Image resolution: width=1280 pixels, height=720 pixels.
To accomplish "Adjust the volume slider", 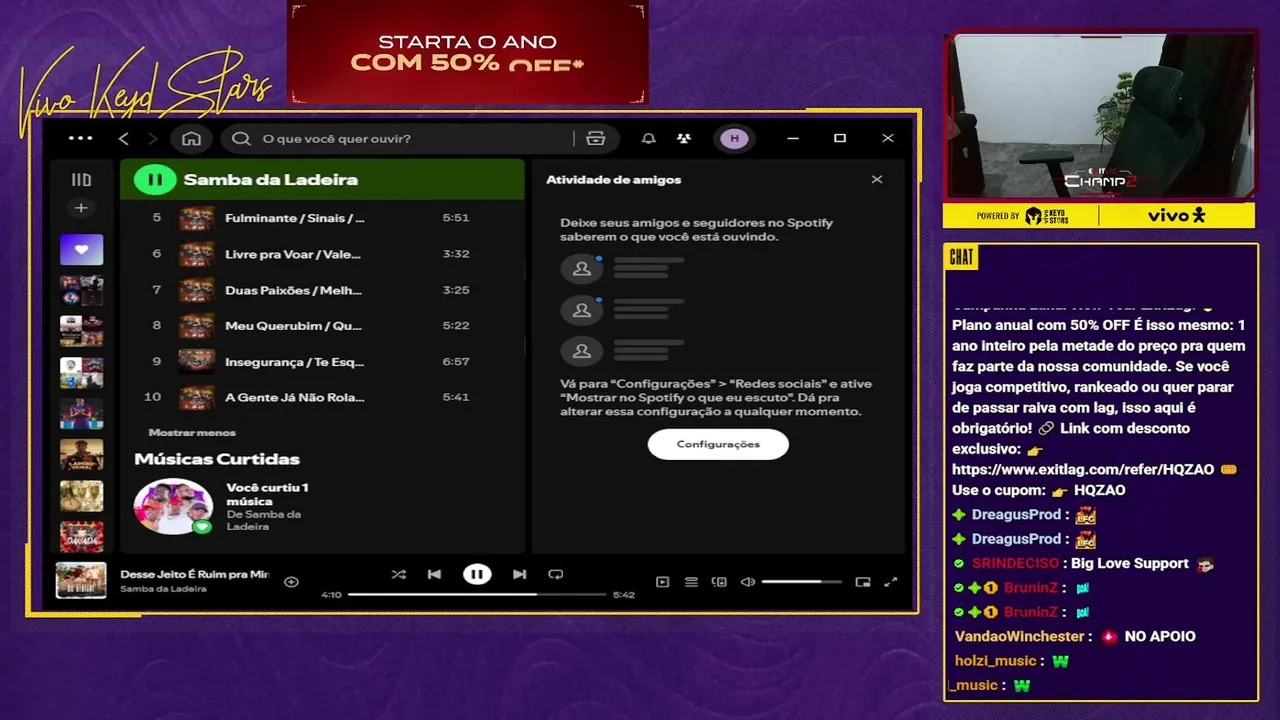I will tap(801, 582).
